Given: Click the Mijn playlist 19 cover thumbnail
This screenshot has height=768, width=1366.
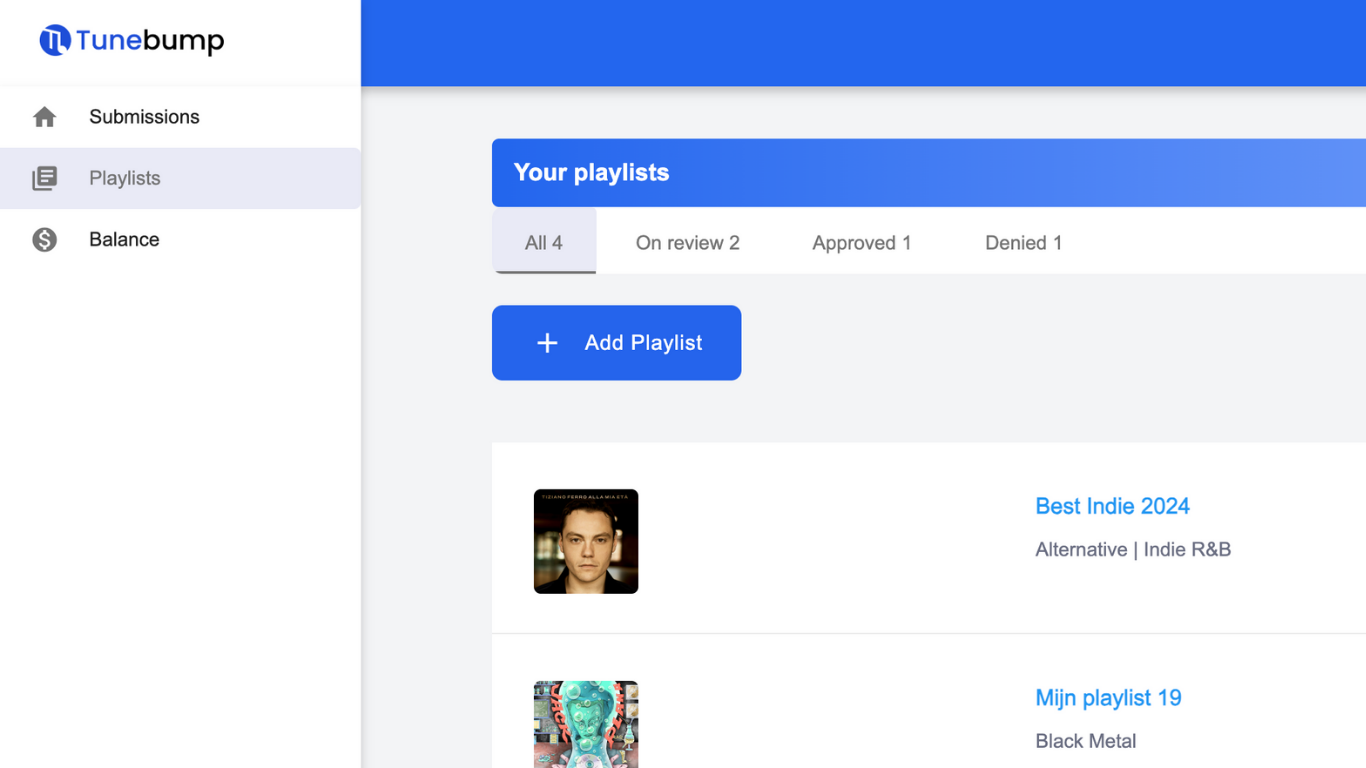Looking at the screenshot, I should 586,724.
